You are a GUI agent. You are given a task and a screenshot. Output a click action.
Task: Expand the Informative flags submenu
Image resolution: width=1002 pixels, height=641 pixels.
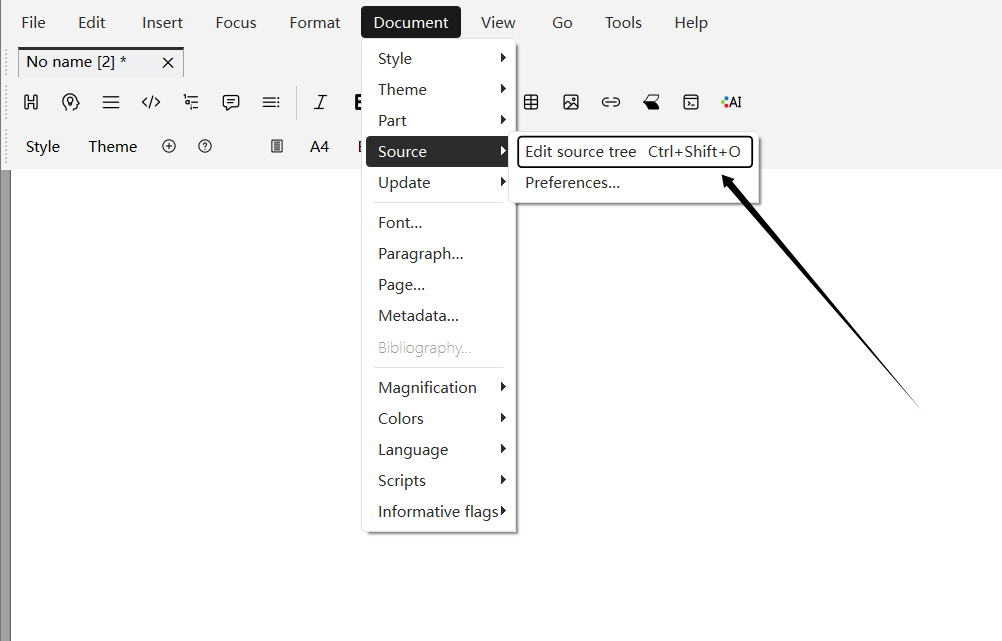coord(439,511)
